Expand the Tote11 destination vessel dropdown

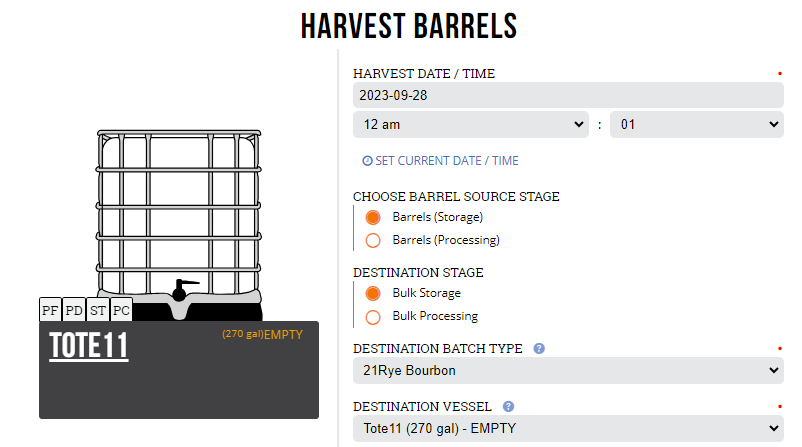pyautogui.click(x=568, y=428)
